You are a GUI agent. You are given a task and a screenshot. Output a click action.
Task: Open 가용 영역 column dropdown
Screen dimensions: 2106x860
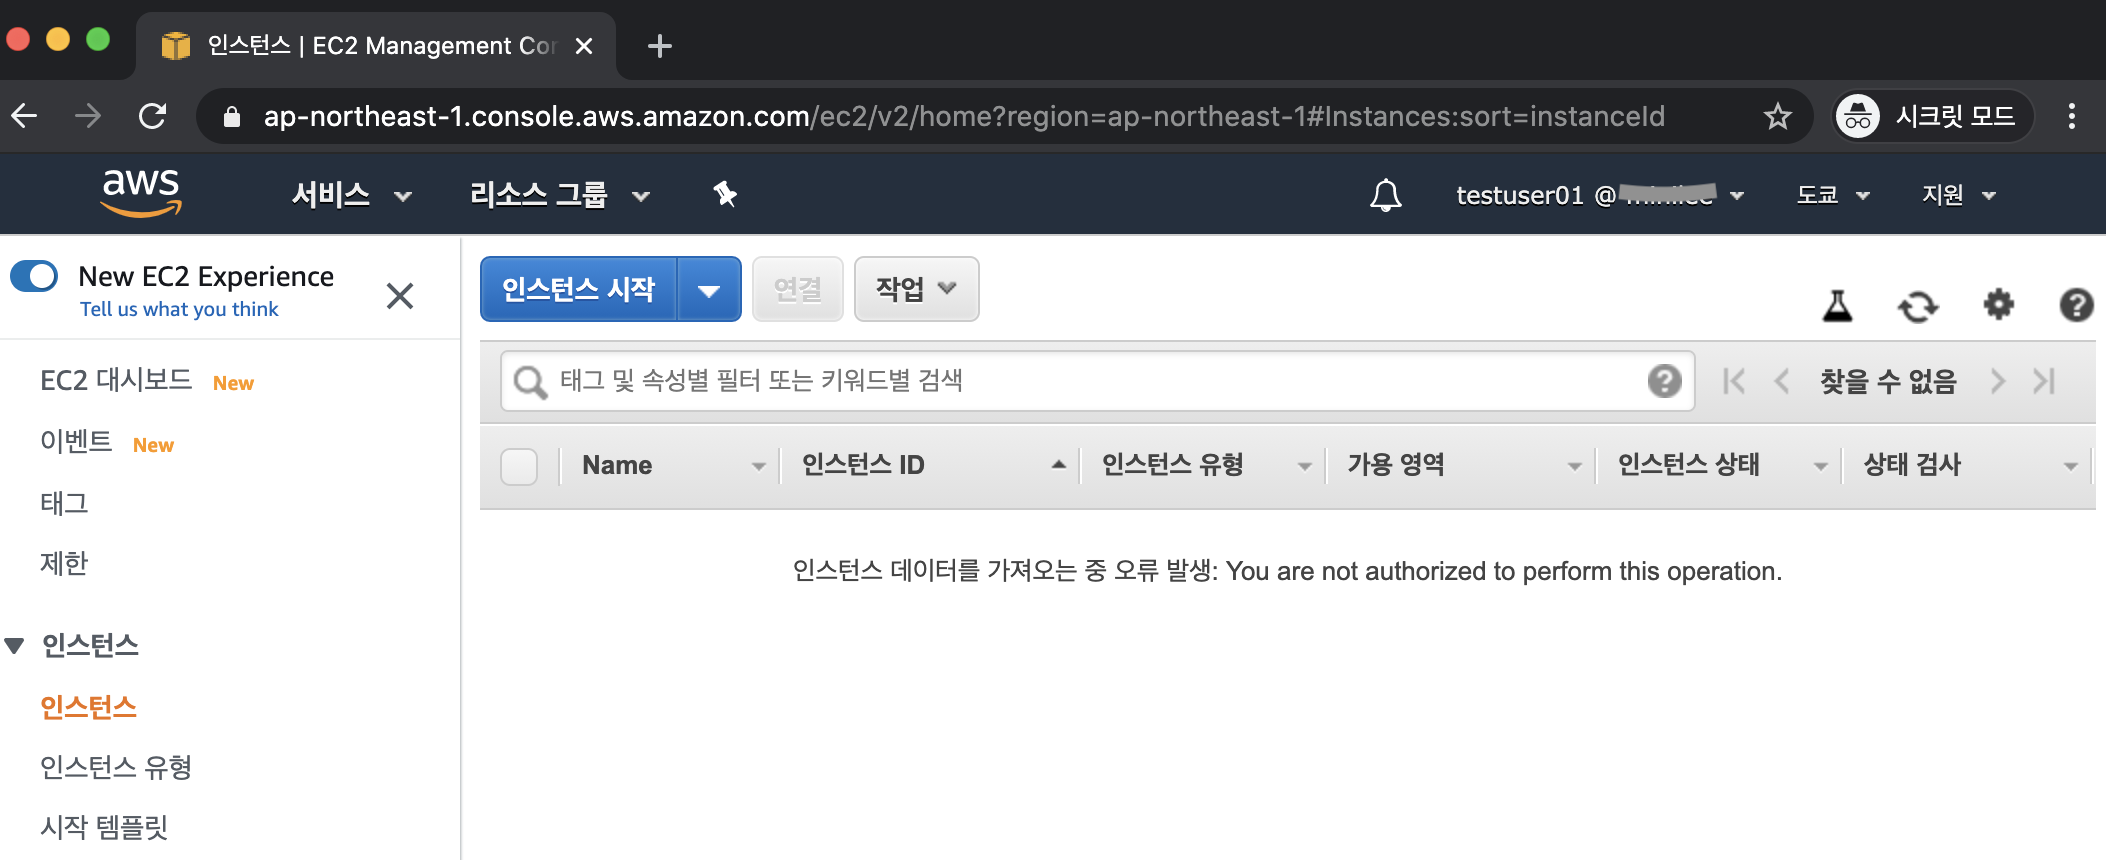pyautogui.click(x=1574, y=466)
